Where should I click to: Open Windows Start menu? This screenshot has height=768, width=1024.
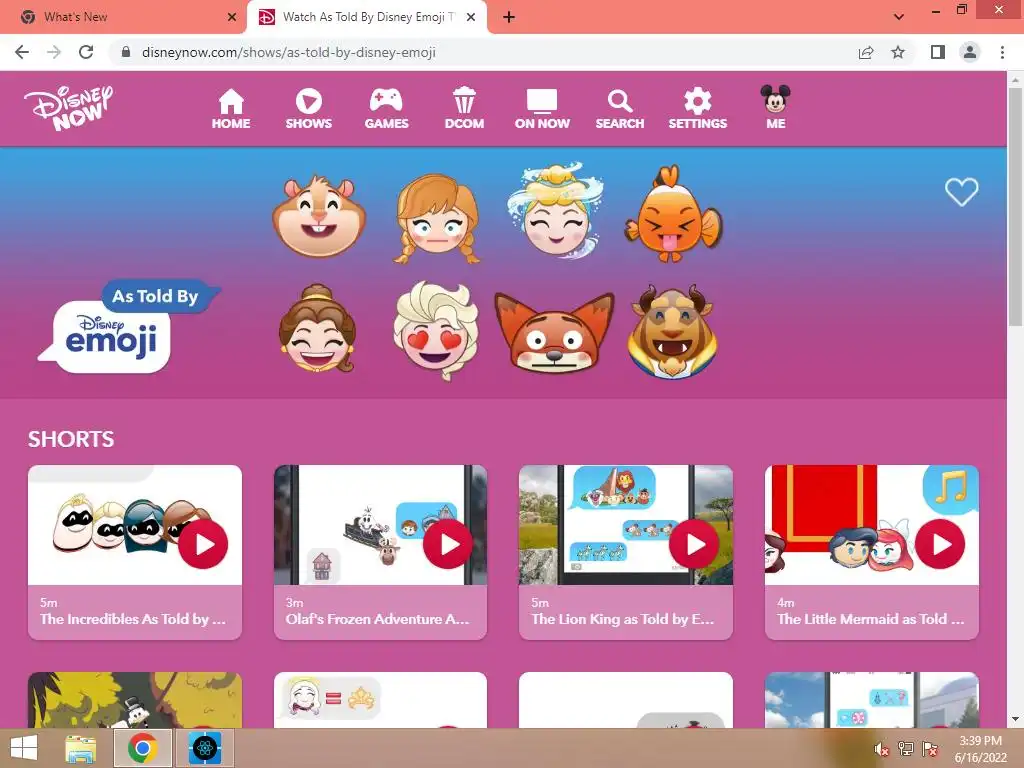[24, 748]
